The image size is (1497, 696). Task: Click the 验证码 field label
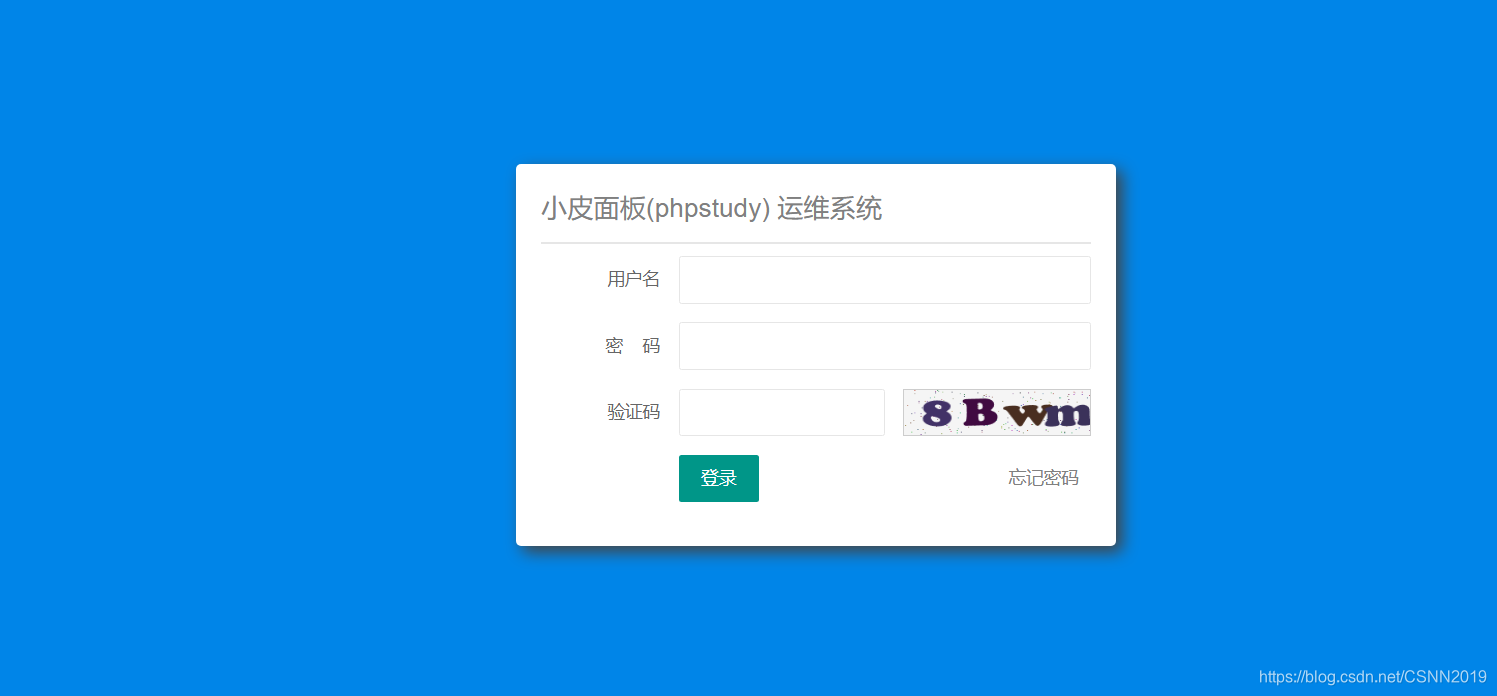[x=633, y=411]
